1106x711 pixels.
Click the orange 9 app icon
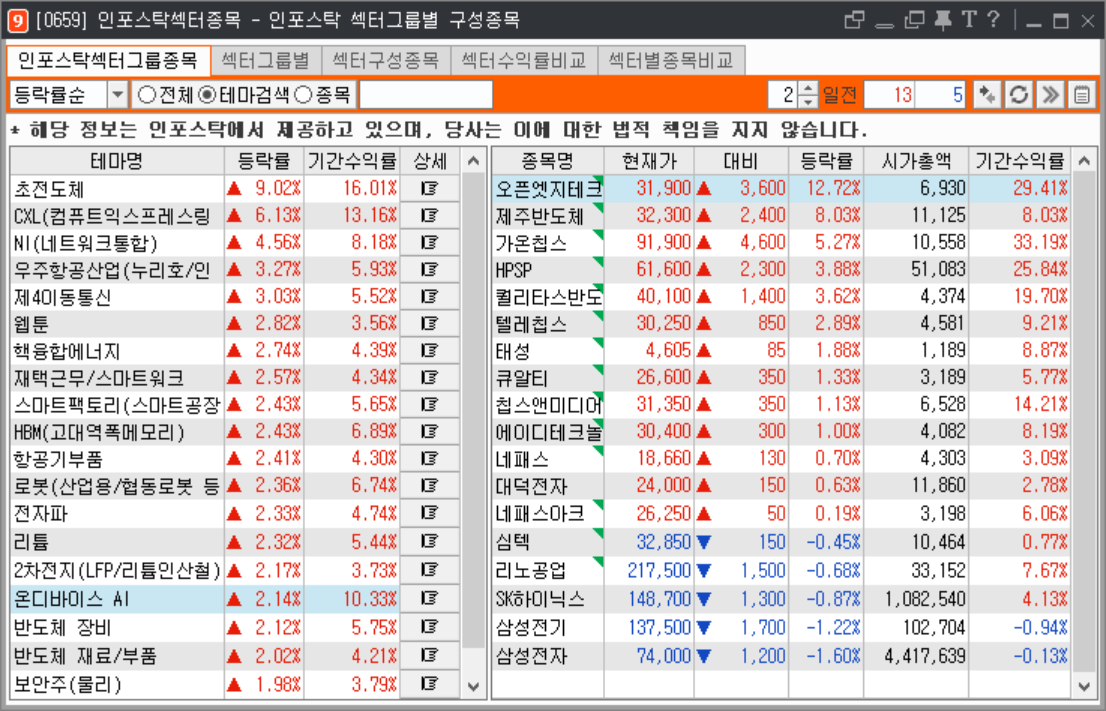tap(18, 20)
